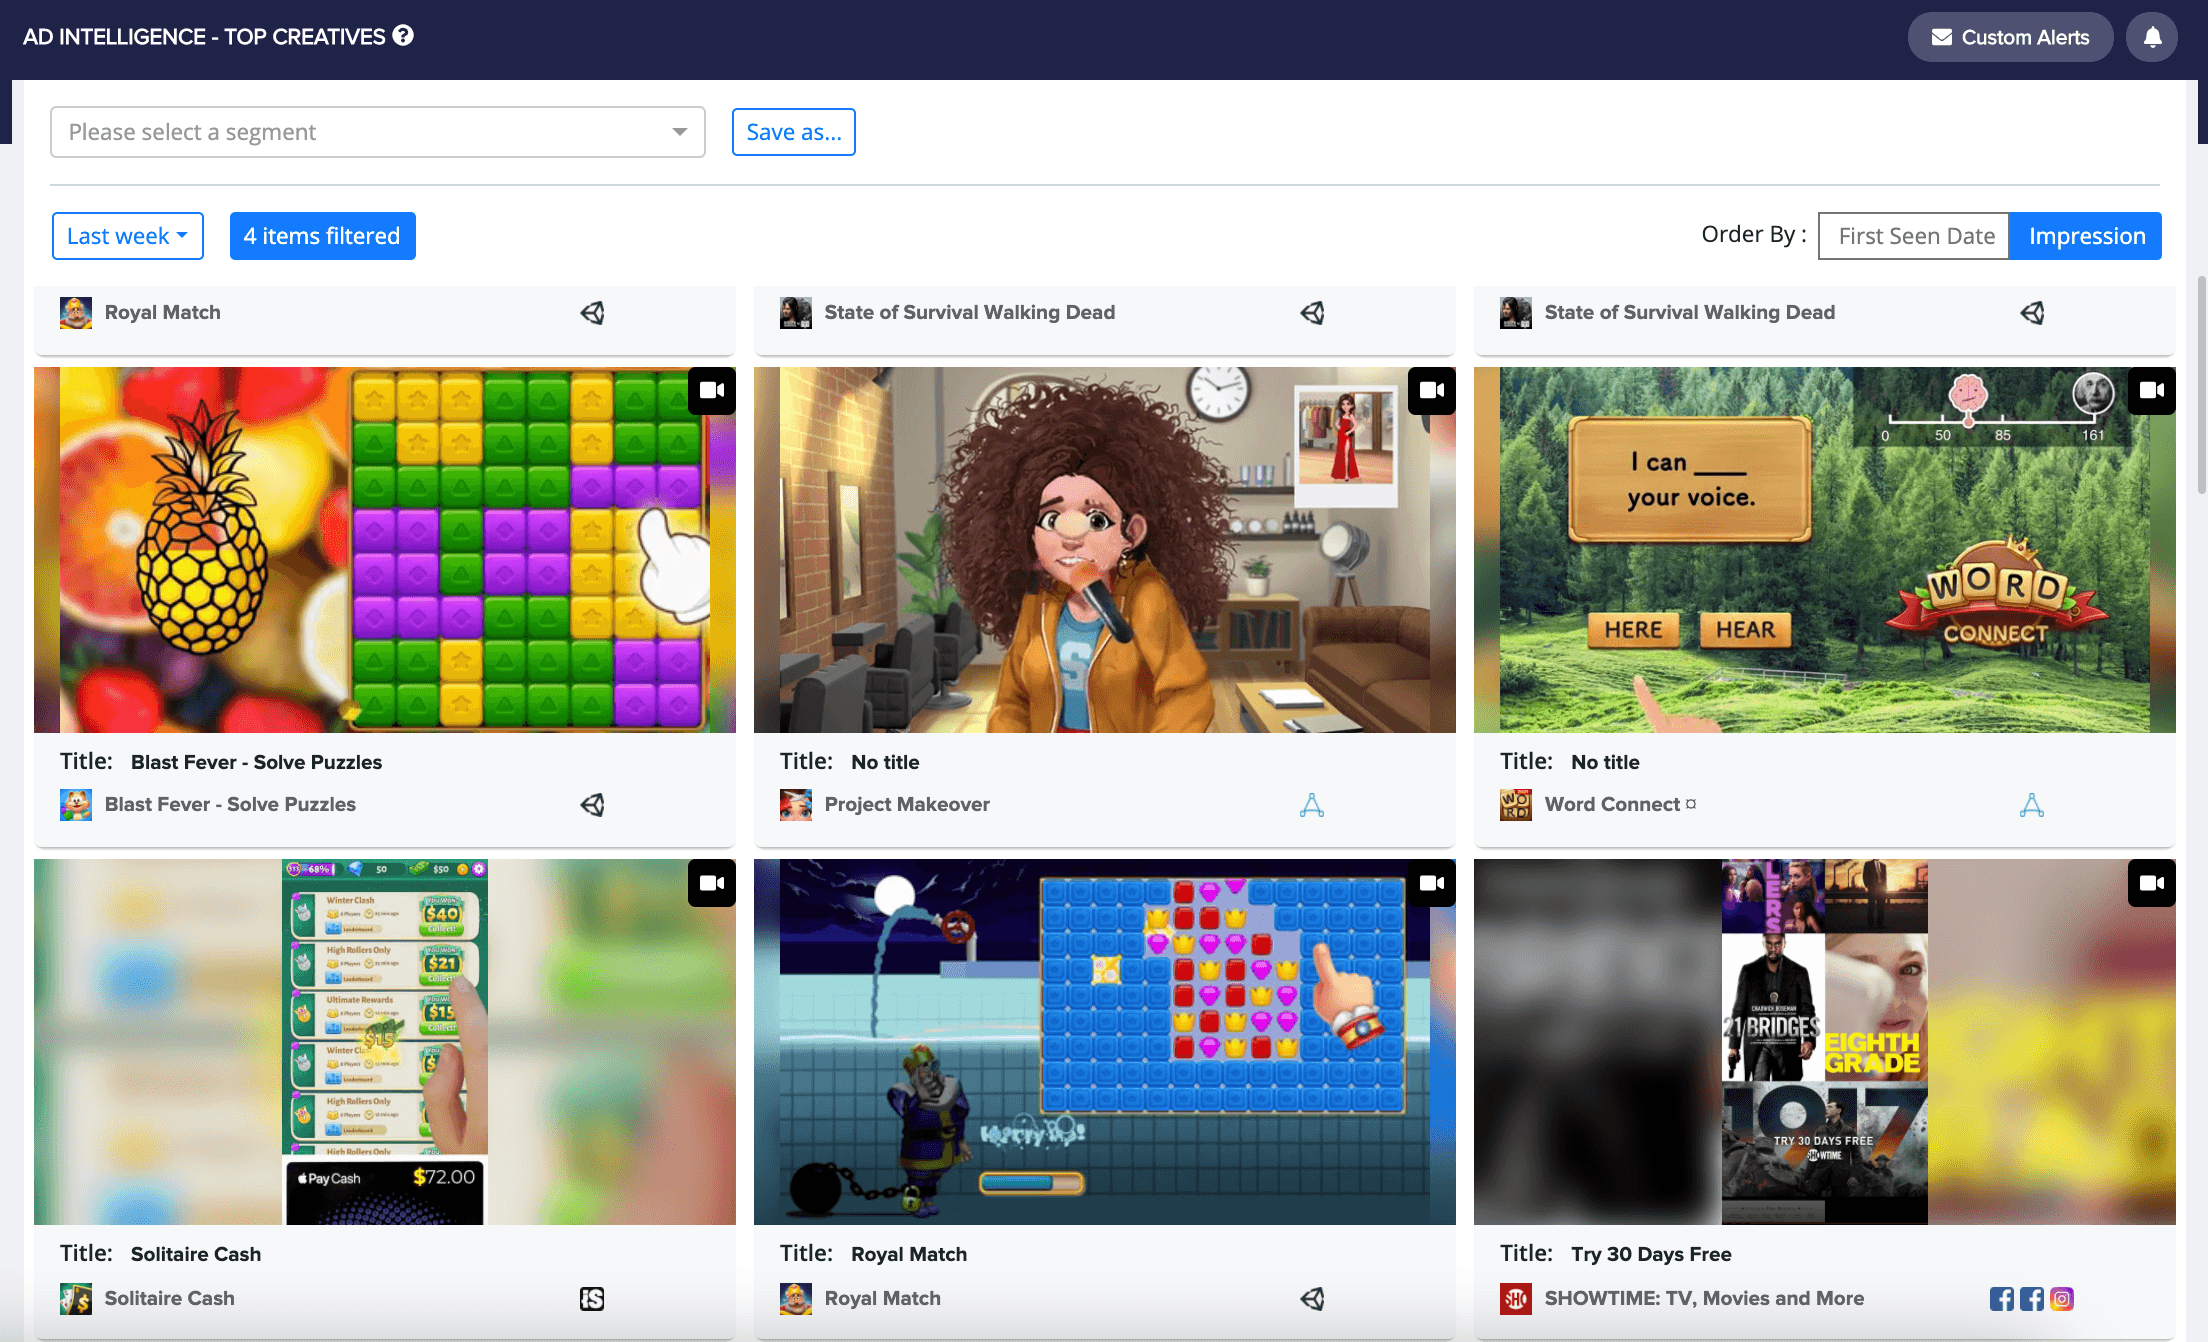The image size is (2208, 1342).
Task: Click the Solitaire Cash app icon
Action: (x=76, y=1299)
